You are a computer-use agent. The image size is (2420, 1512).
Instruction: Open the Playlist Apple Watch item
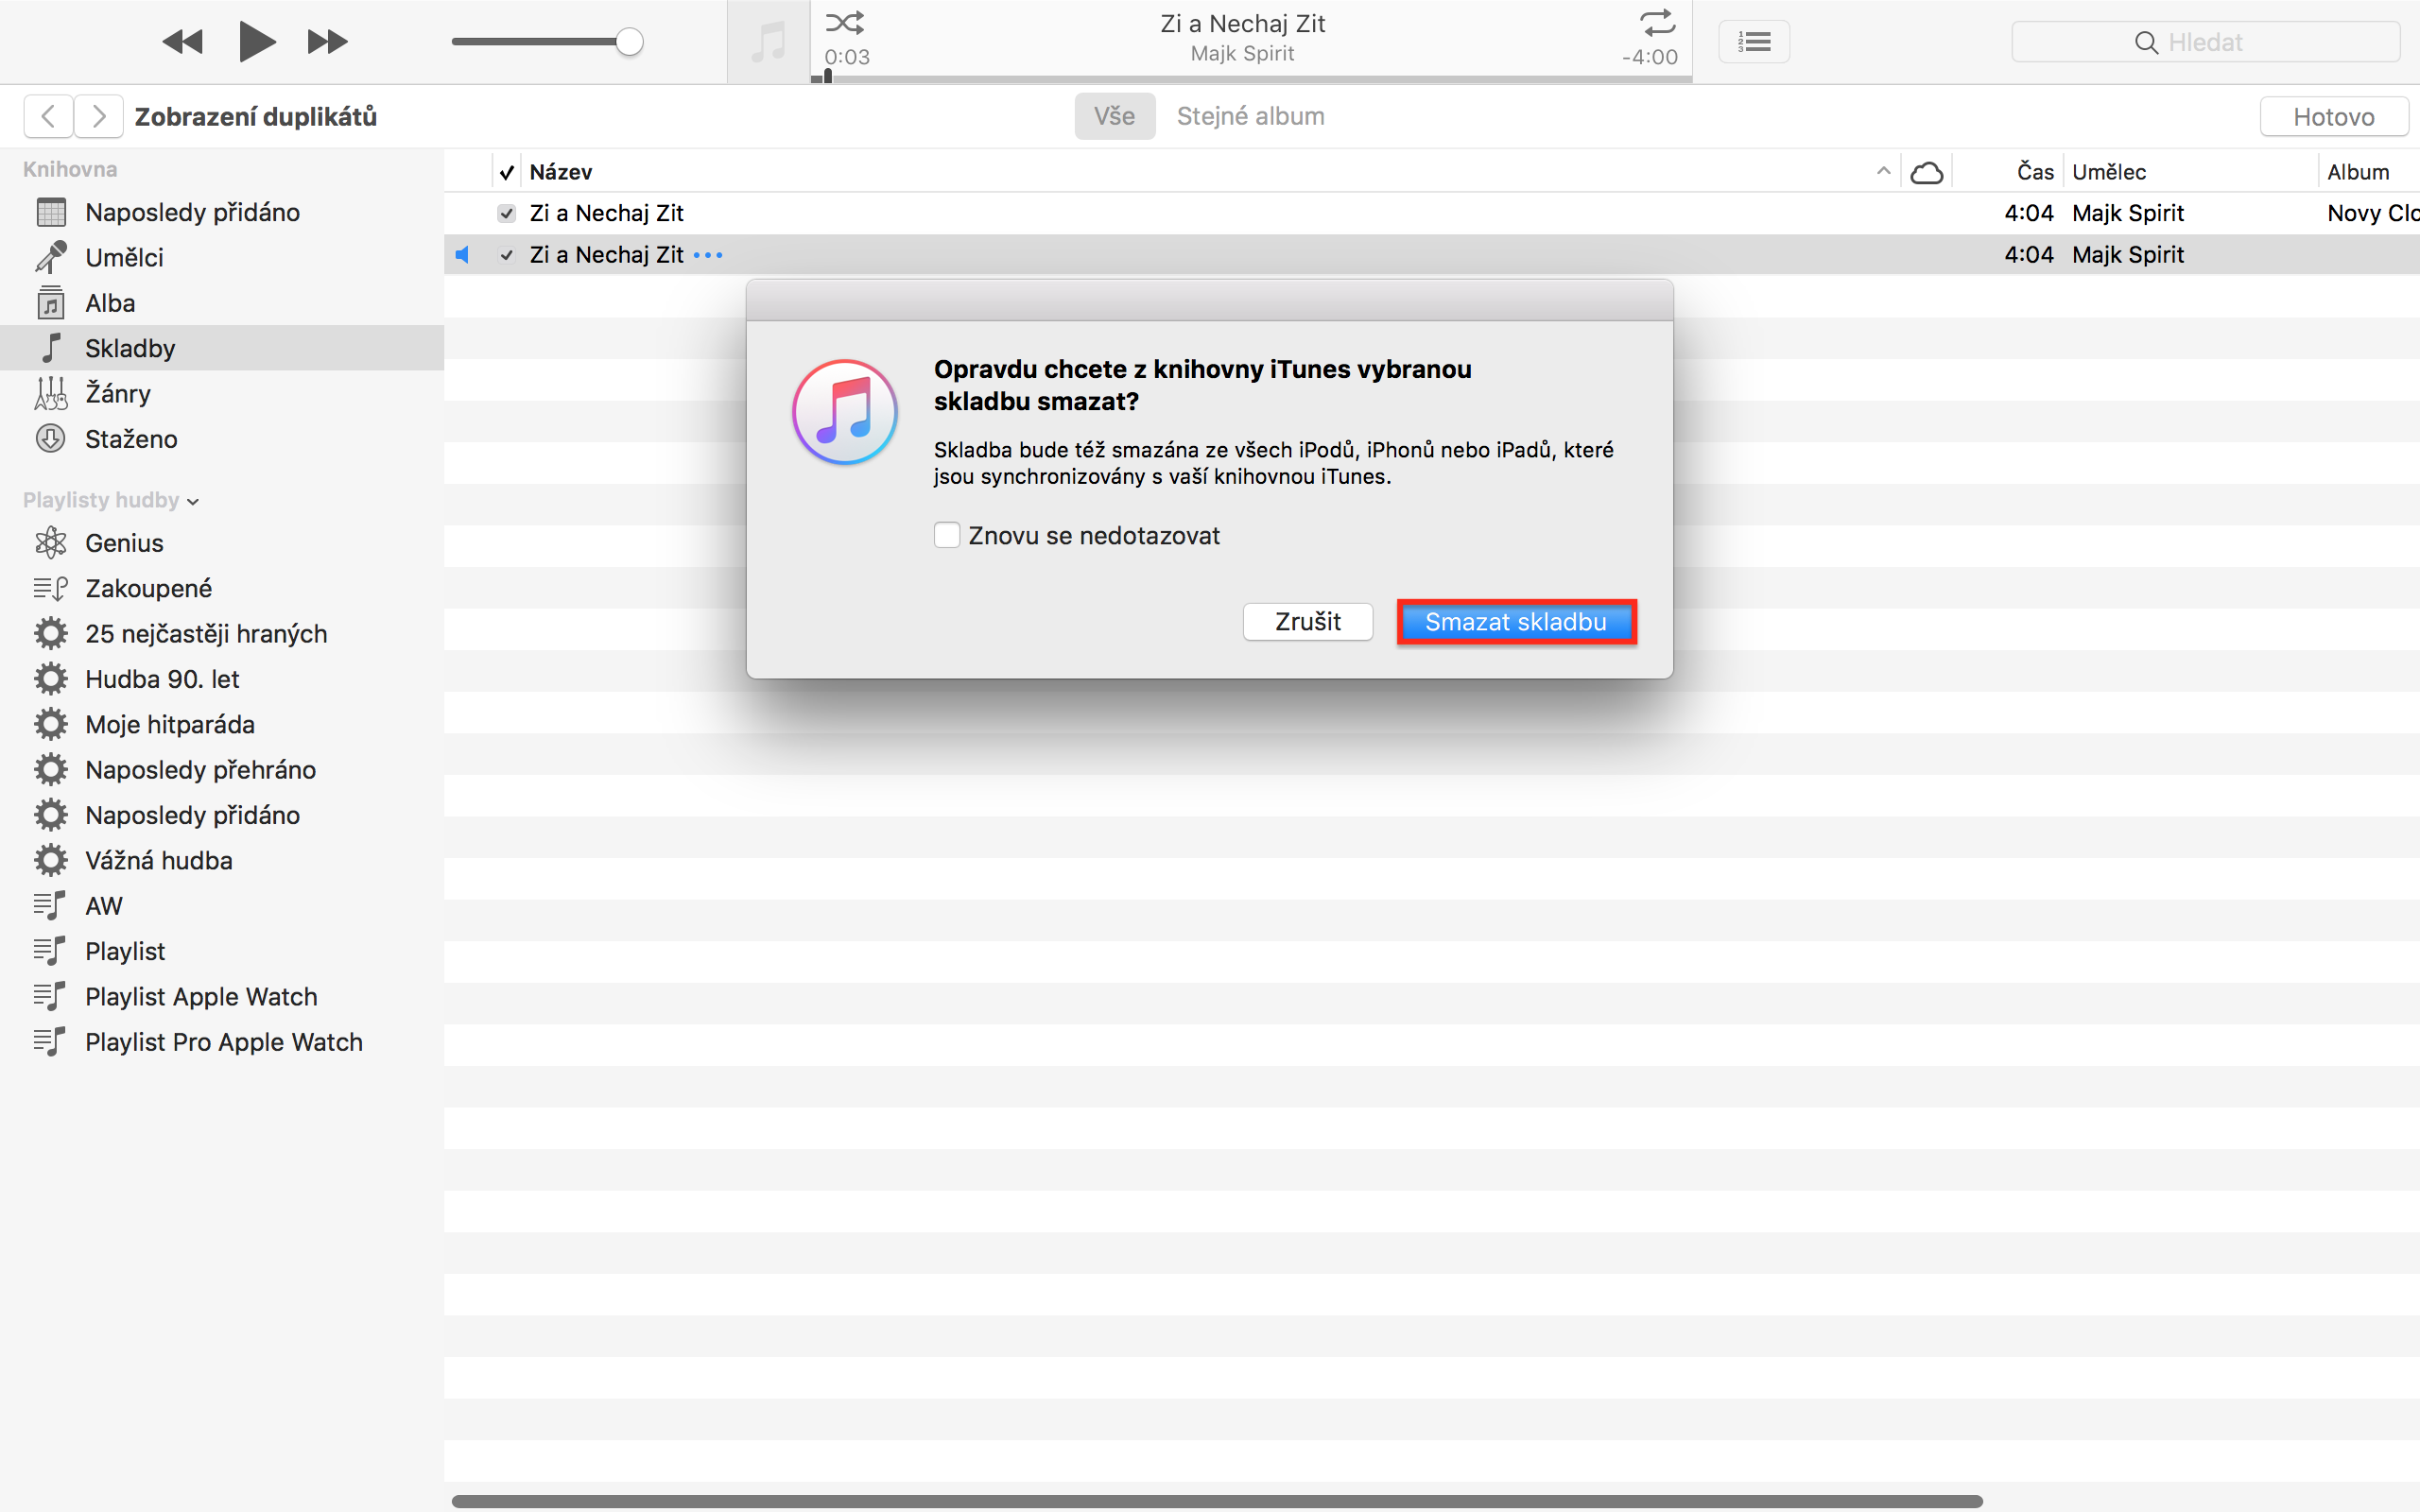point(222,997)
